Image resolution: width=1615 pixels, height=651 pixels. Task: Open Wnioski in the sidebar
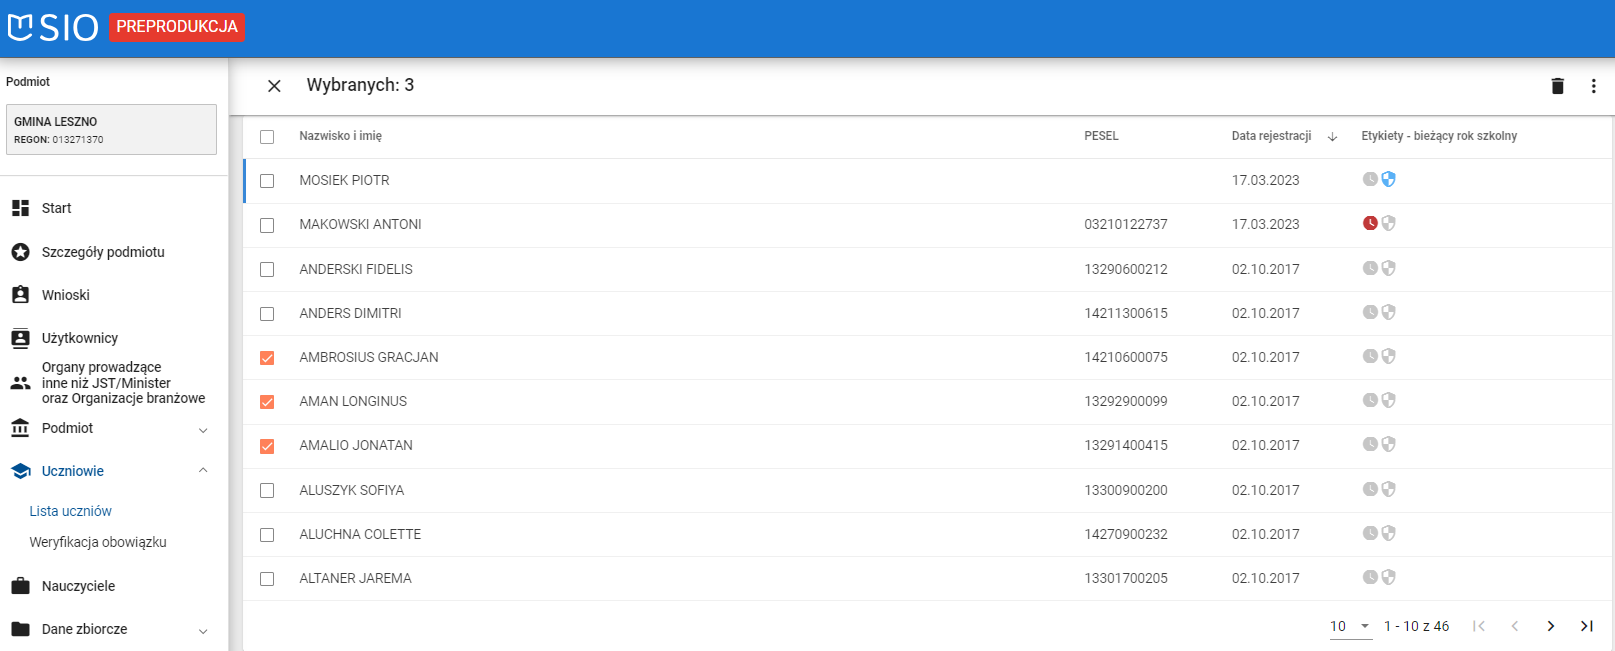(66, 295)
